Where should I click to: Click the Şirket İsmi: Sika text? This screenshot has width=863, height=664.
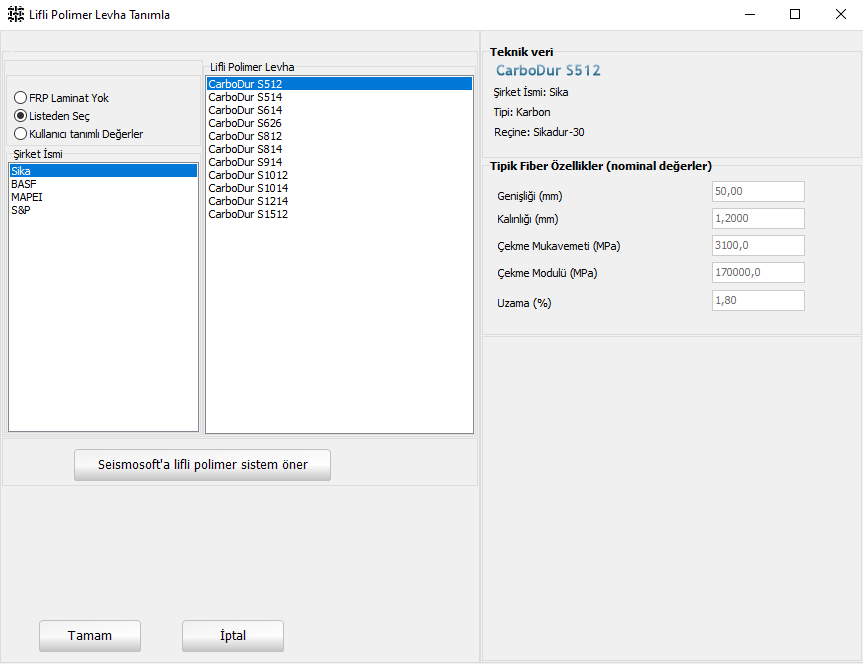pos(531,92)
